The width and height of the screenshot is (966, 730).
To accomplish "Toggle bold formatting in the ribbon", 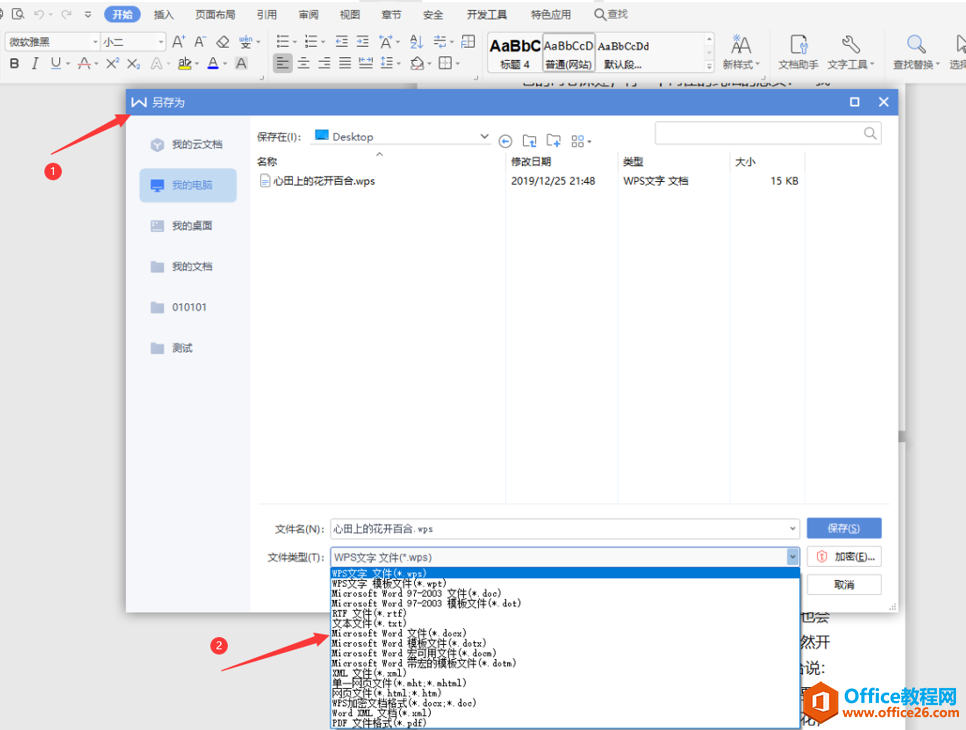I will pyautogui.click(x=15, y=63).
